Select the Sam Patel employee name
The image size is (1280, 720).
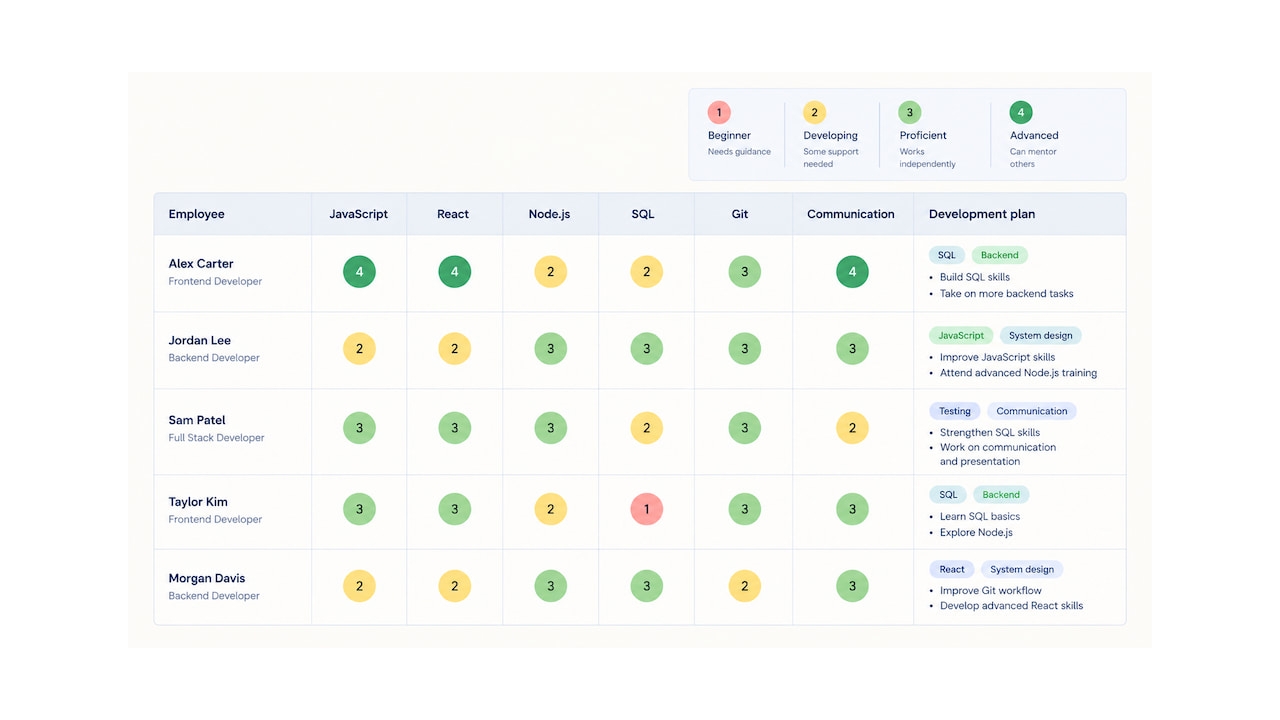[x=197, y=421]
